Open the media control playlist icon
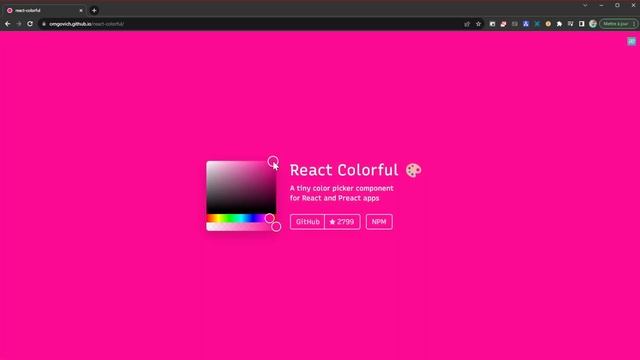 [x=570, y=24]
